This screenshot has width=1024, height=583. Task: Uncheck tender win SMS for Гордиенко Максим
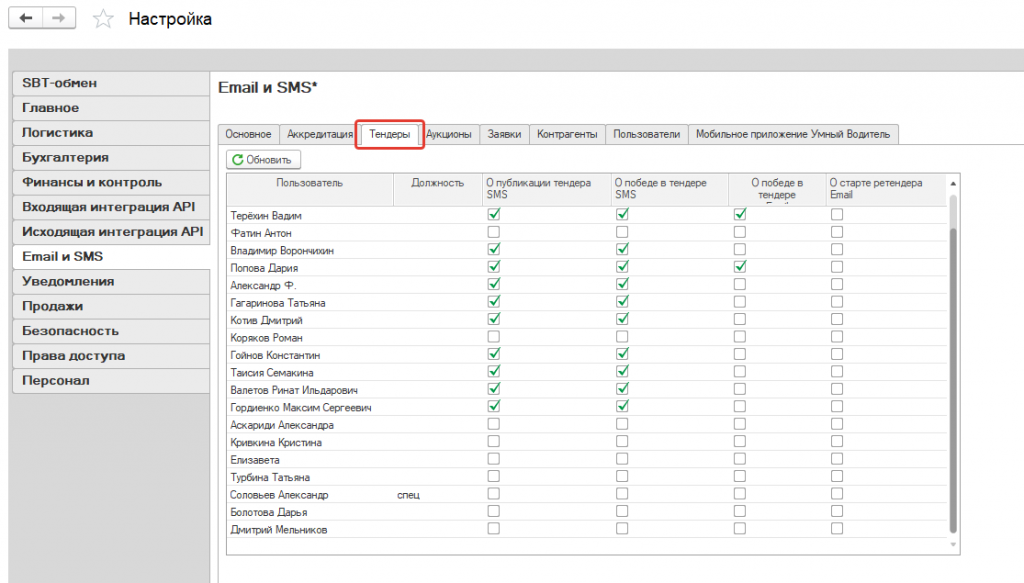tap(622, 406)
